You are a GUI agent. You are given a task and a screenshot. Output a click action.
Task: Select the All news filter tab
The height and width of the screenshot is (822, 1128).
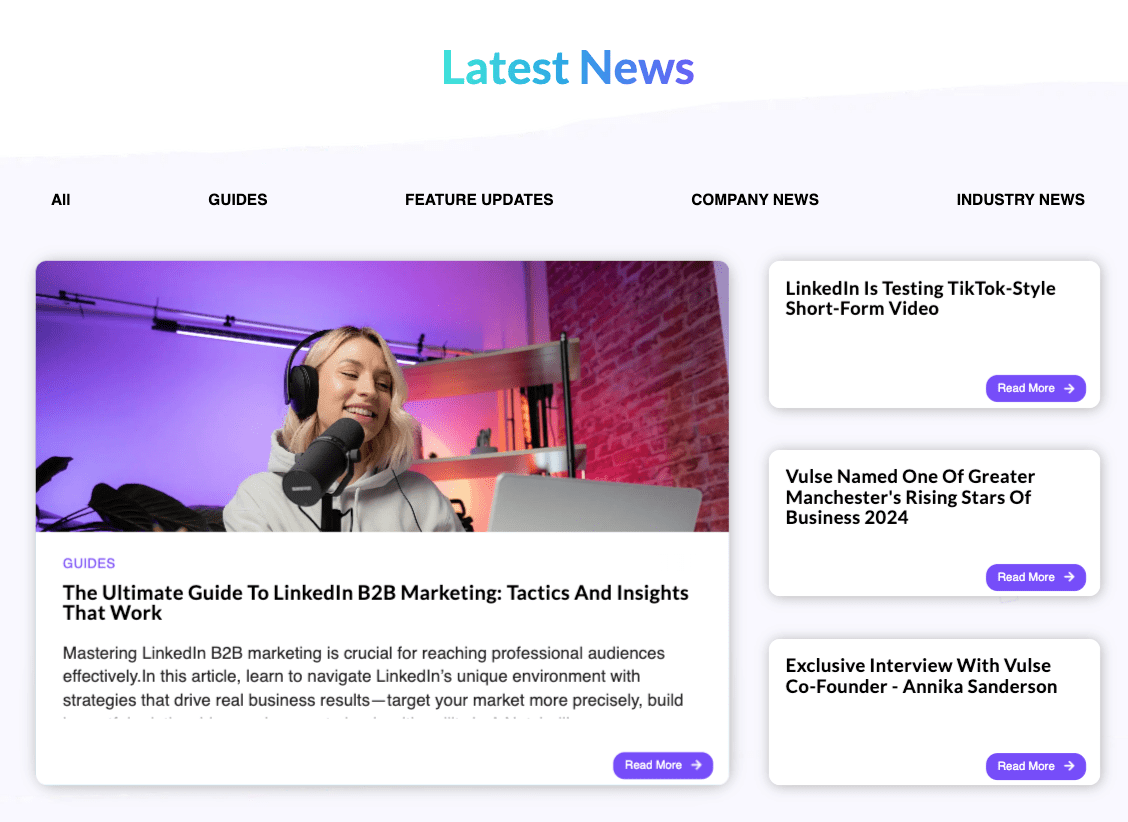click(61, 200)
